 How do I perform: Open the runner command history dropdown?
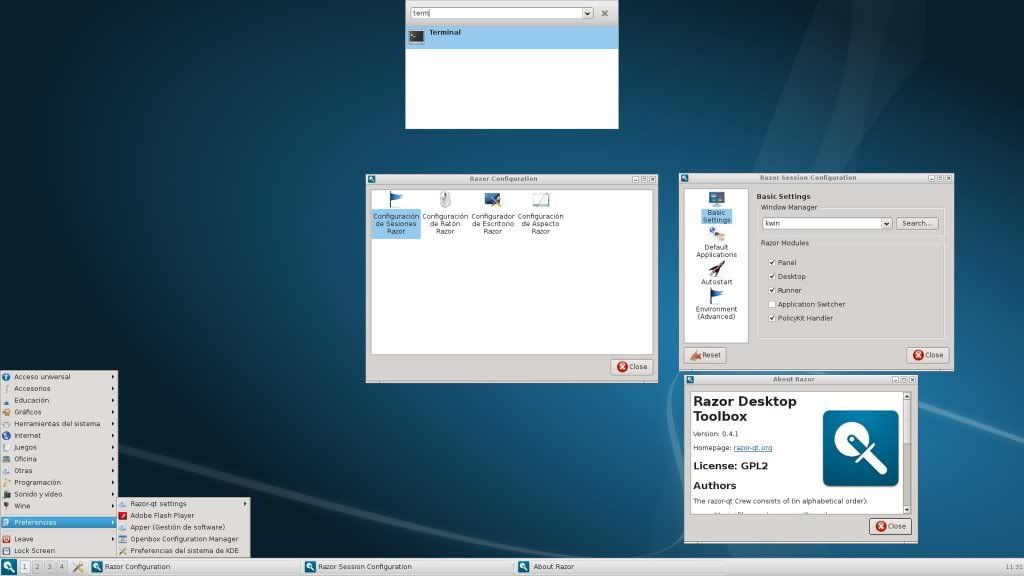coord(587,14)
